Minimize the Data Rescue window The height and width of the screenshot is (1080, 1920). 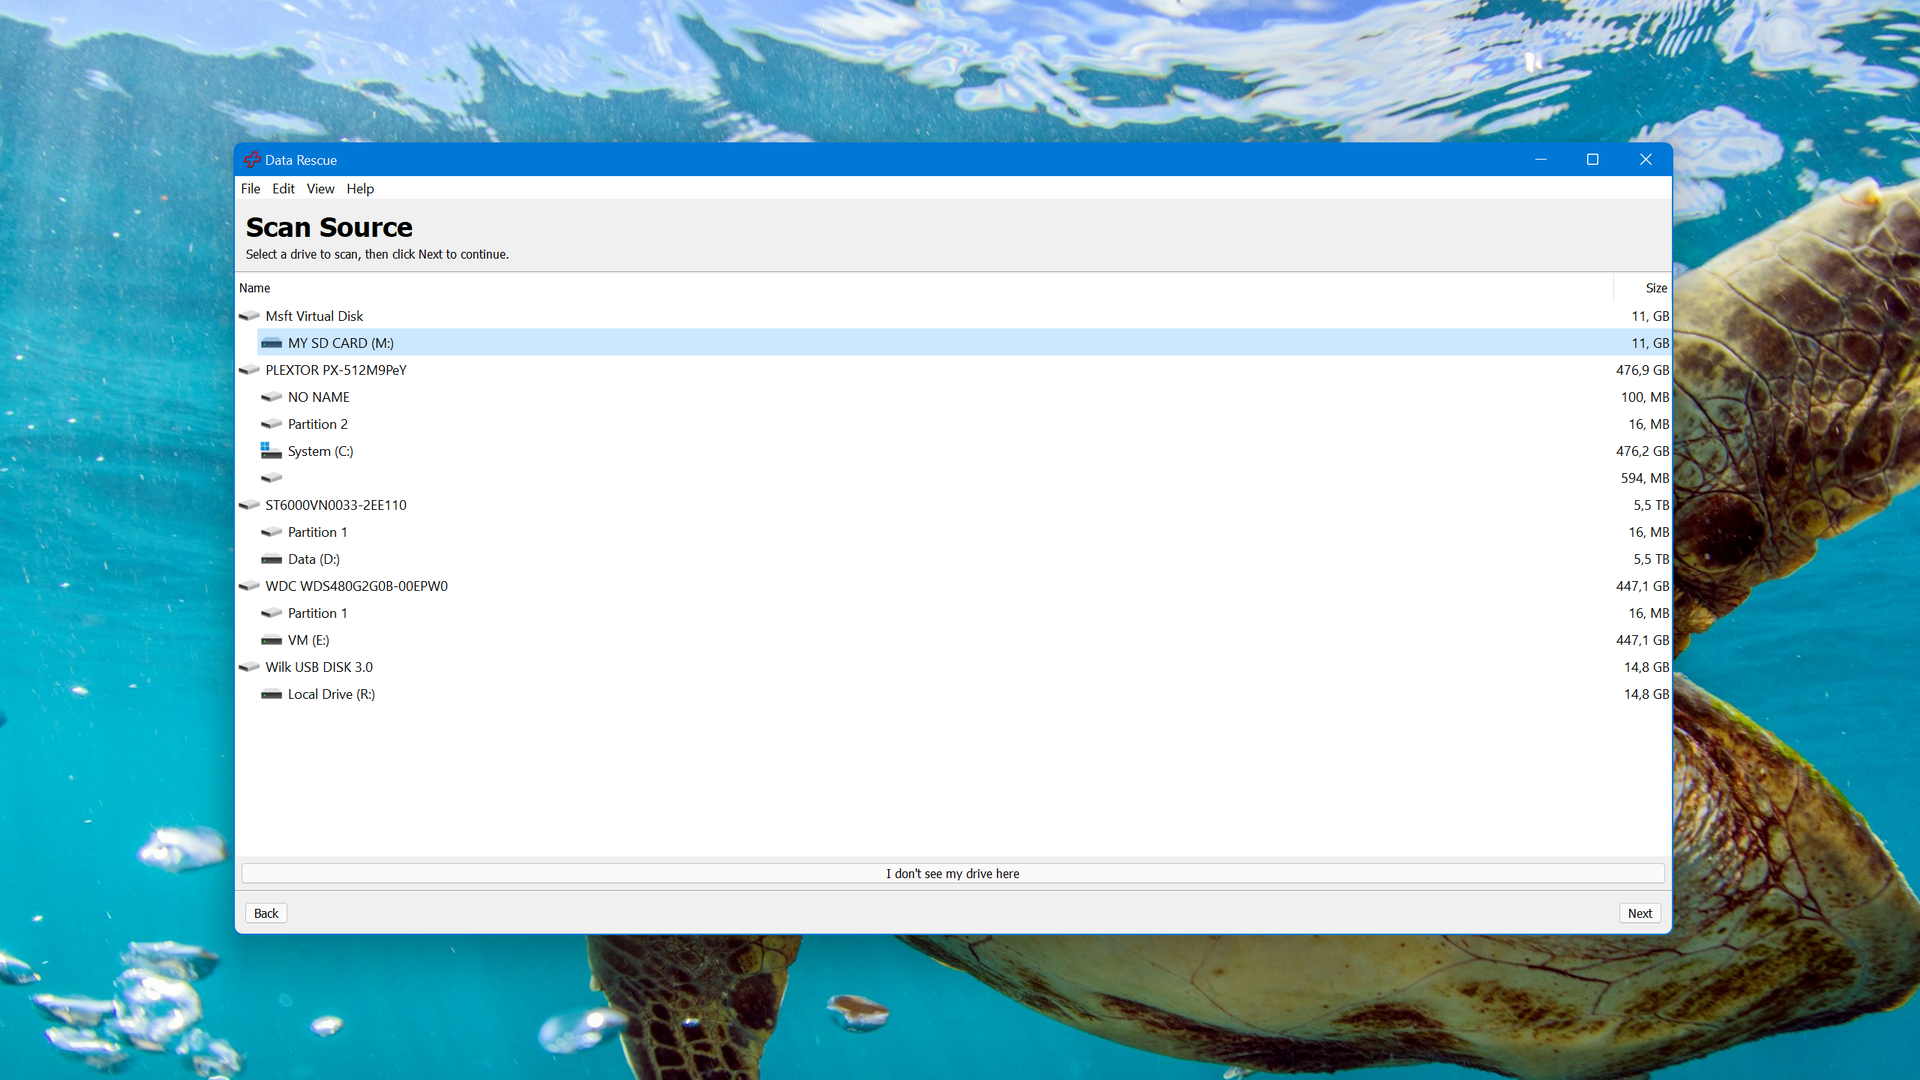(1541, 160)
